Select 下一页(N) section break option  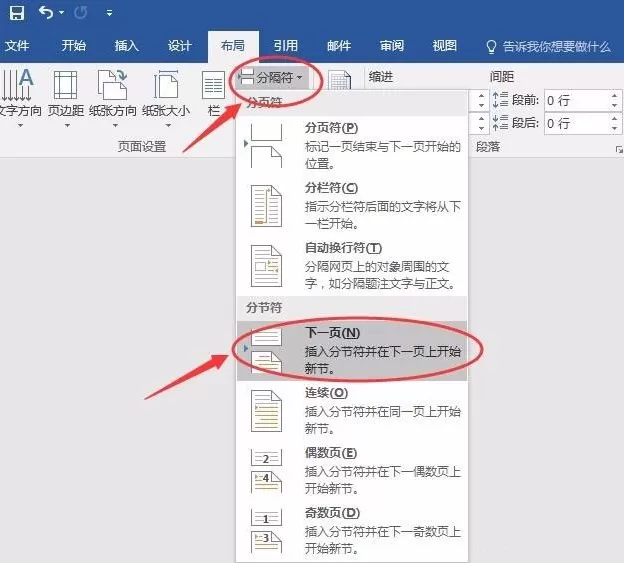click(x=351, y=351)
